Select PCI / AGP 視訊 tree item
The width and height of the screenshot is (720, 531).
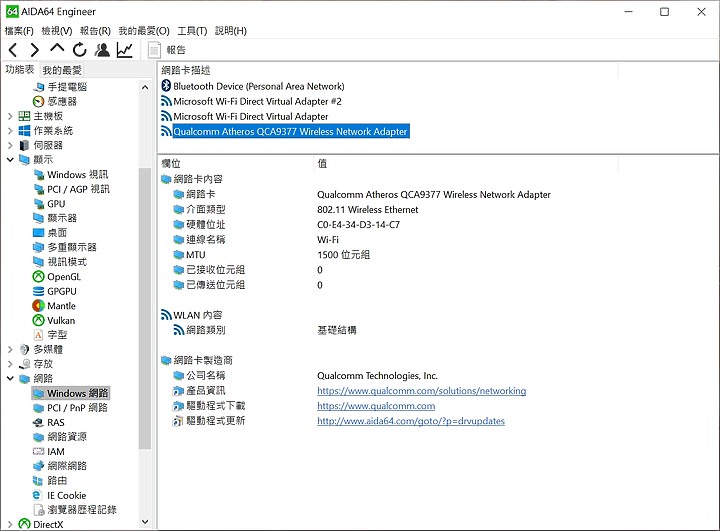pyautogui.click(x=72, y=189)
